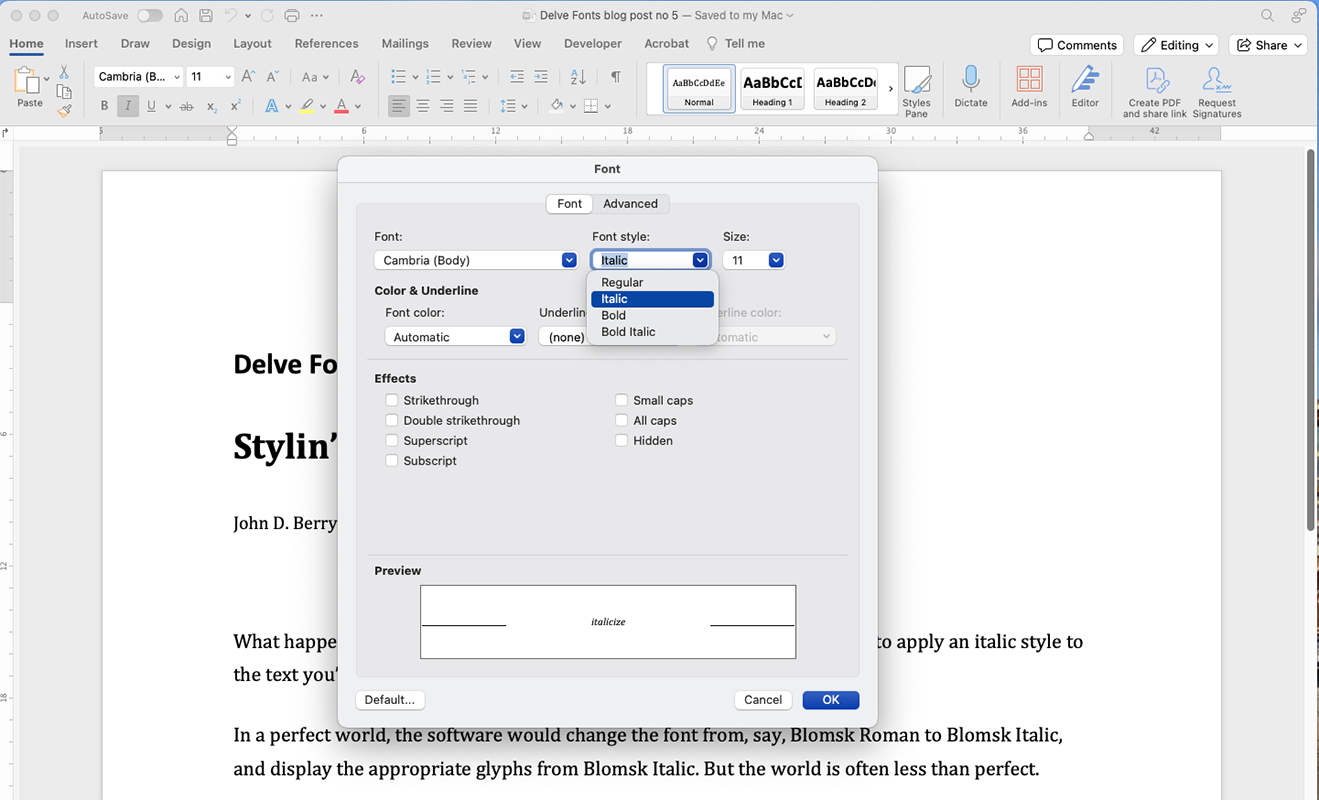Open the Insert ribbon tab
1319x800 pixels.
tap(81, 44)
